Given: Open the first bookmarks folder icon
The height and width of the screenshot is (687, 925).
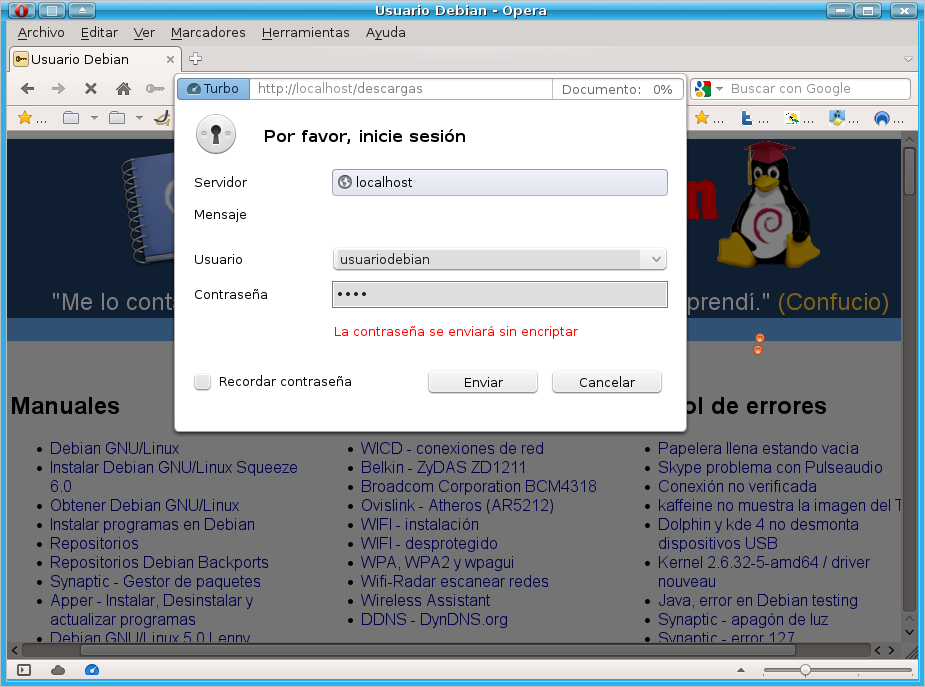Looking at the screenshot, I should pos(71,118).
